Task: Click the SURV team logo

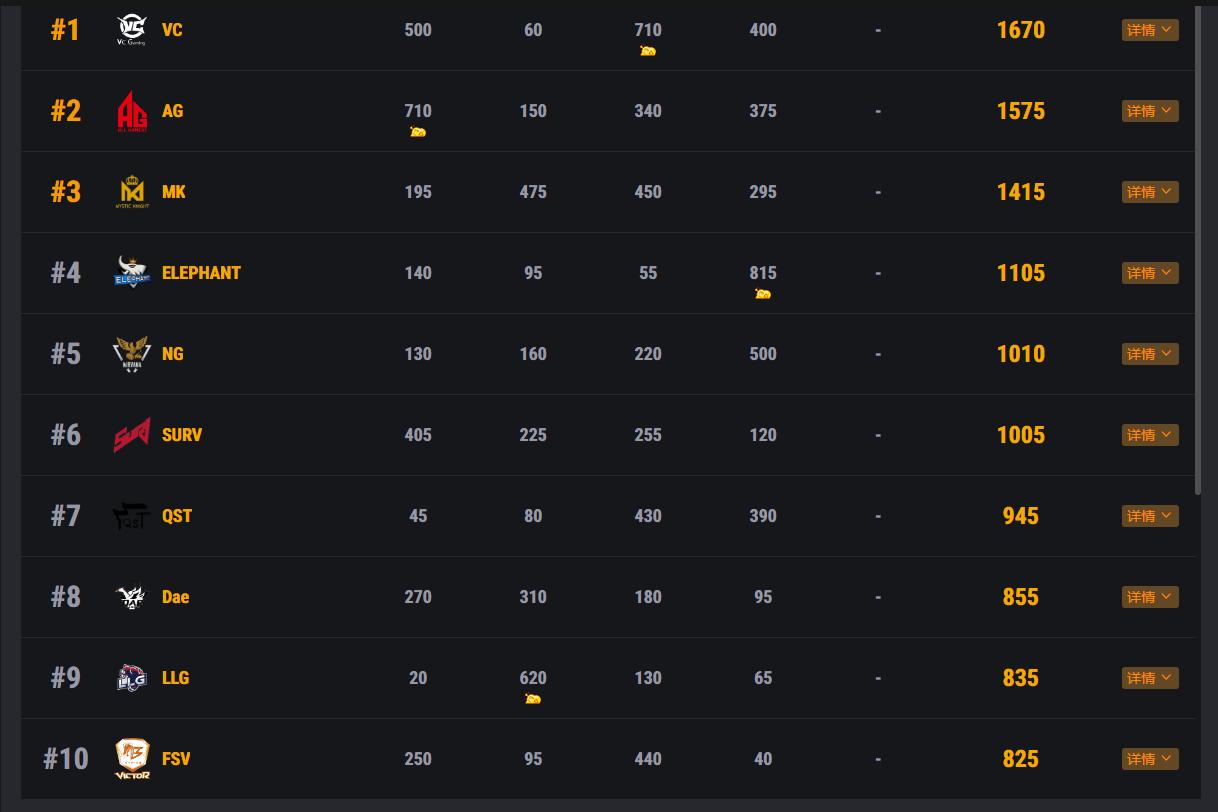Action: point(131,435)
